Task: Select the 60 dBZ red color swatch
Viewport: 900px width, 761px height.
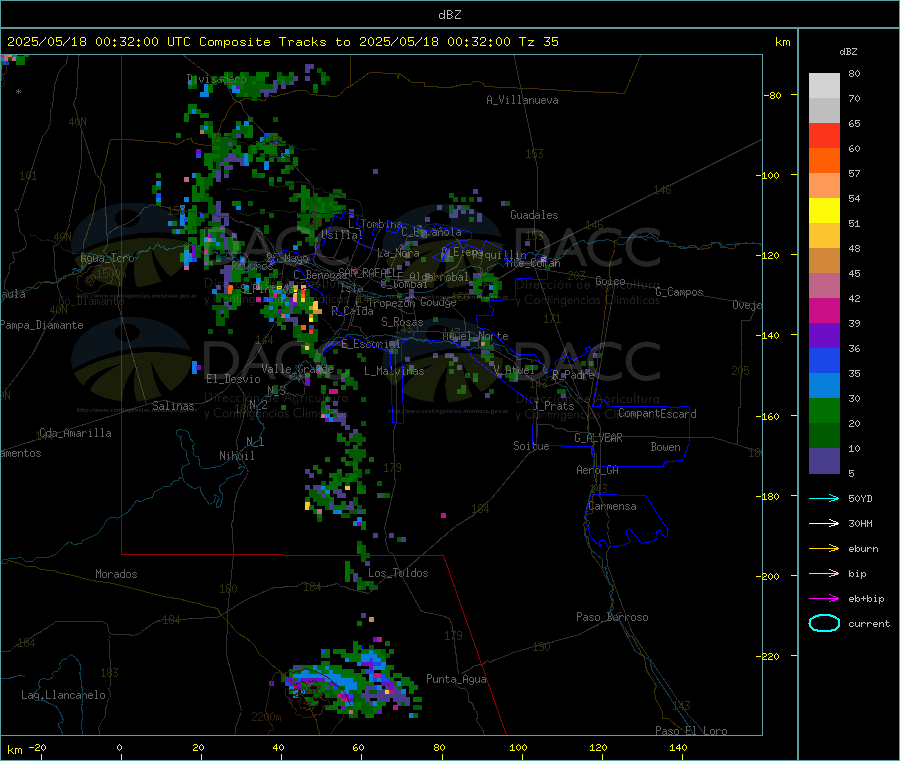Action: pyautogui.click(x=824, y=135)
